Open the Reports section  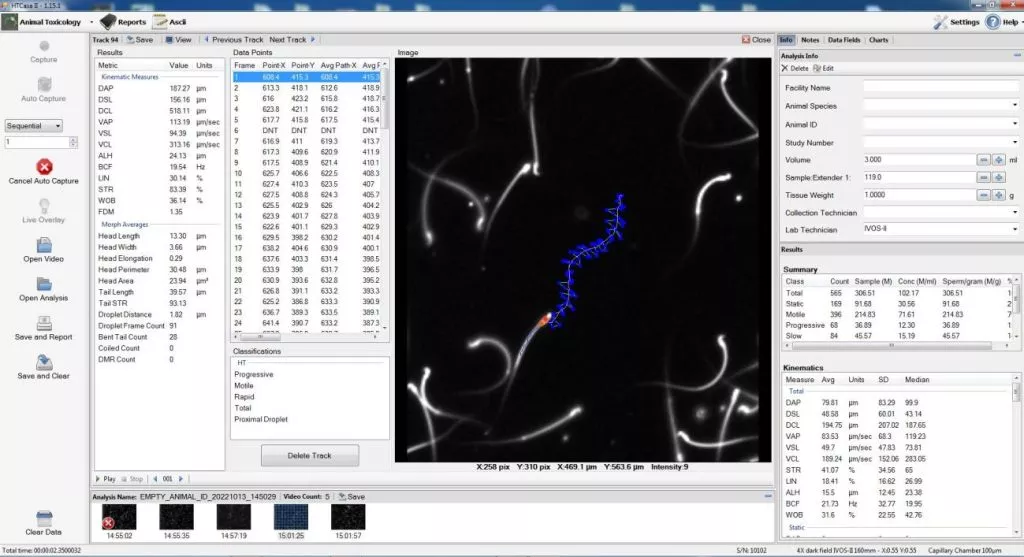point(123,22)
